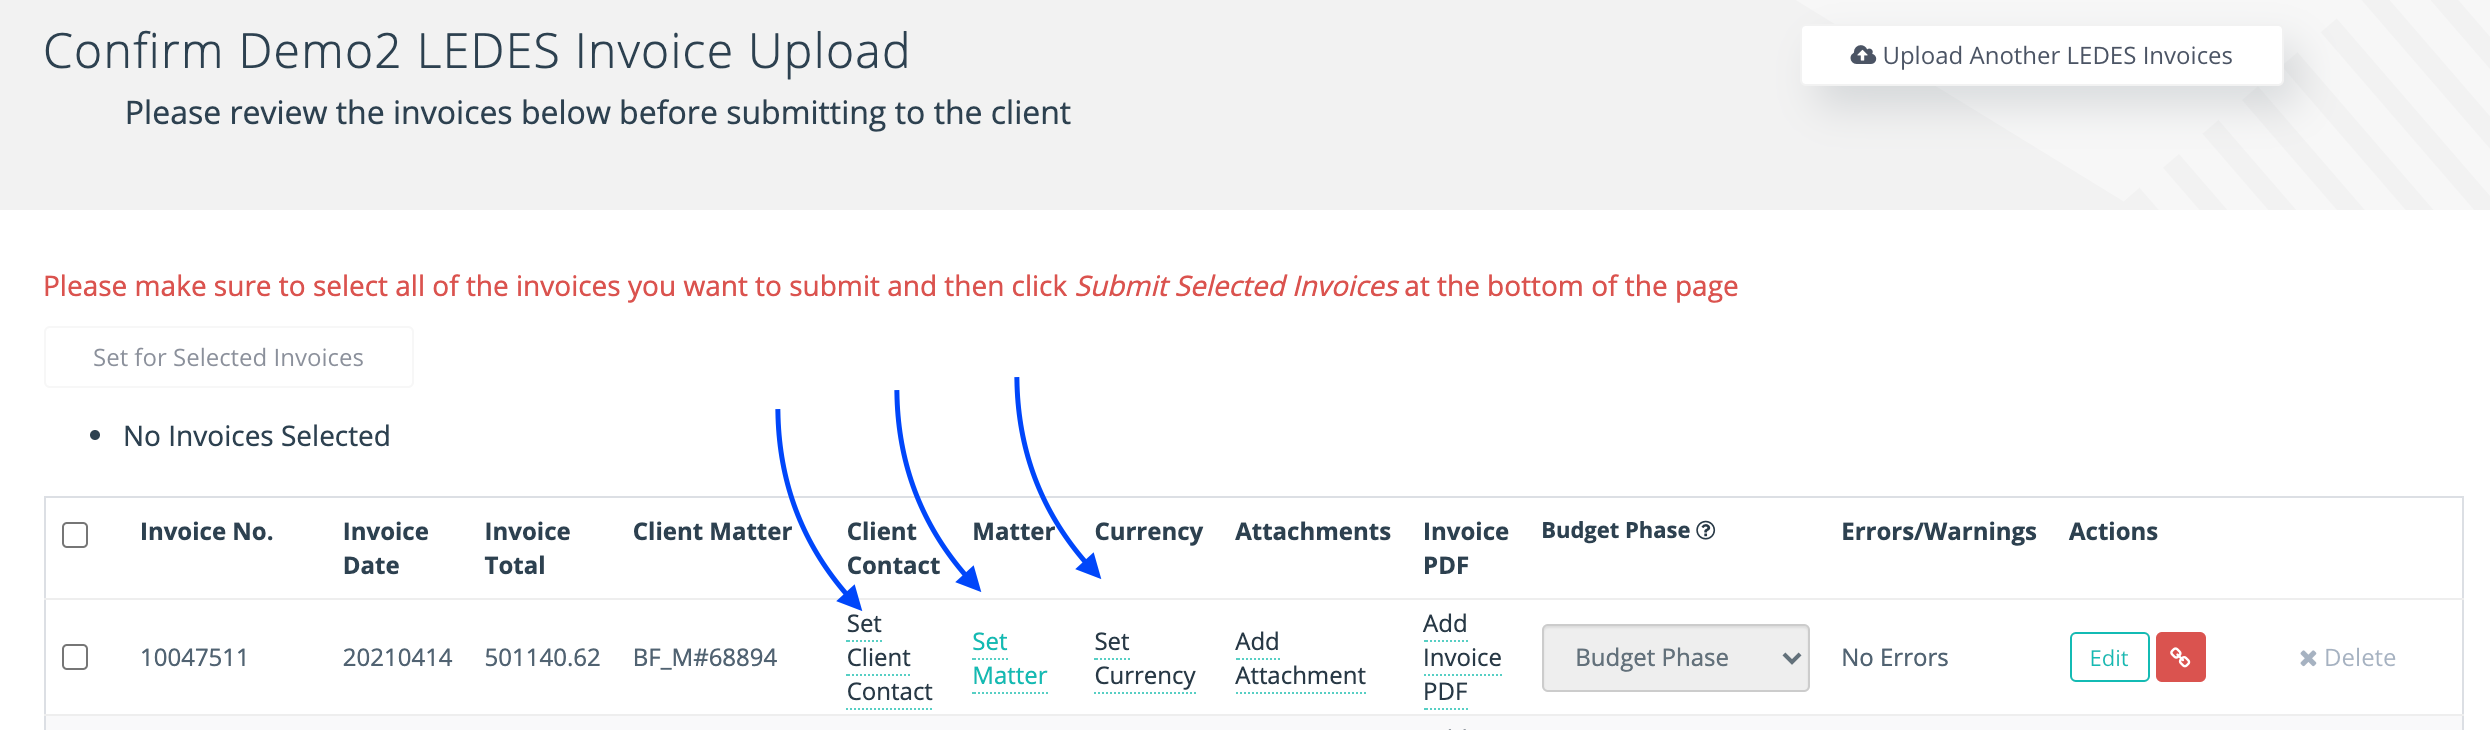The height and width of the screenshot is (730, 2490).
Task: Click the cloud upload icon
Action: [1862, 55]
